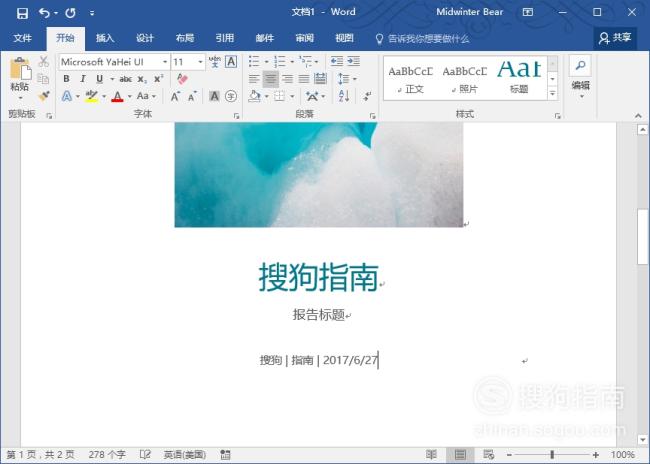Screen dimensions: 650x464
Task: Open the Microsoft YaHei UI font name dropdown
Action: click(x=165, y=62)
